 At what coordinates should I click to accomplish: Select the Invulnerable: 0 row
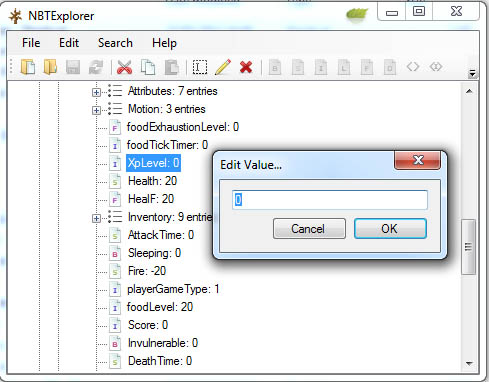[x=163, y=343]
